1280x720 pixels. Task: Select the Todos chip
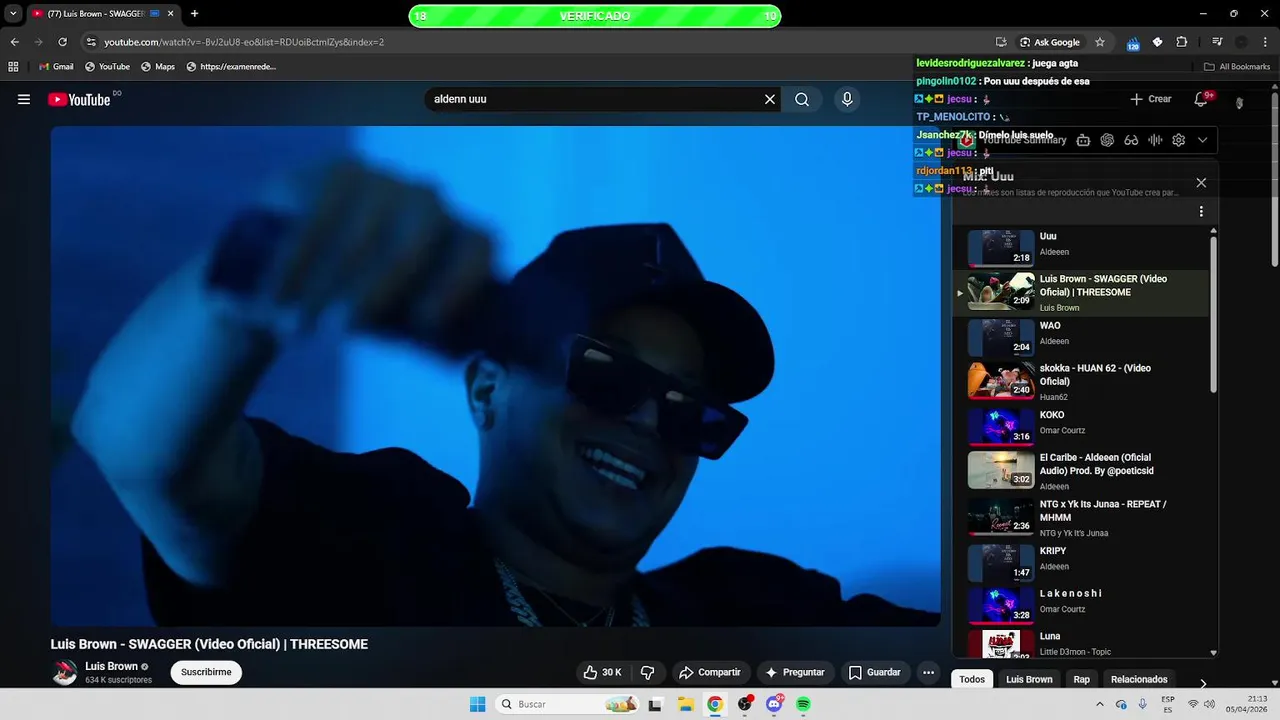pyautogui.click(x=972, y=679)
